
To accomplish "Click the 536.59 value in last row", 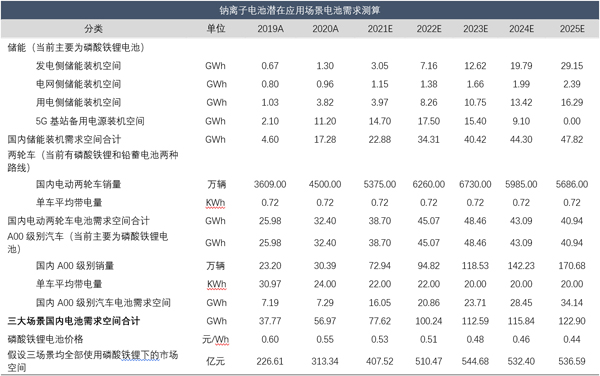I will (572, 361).
